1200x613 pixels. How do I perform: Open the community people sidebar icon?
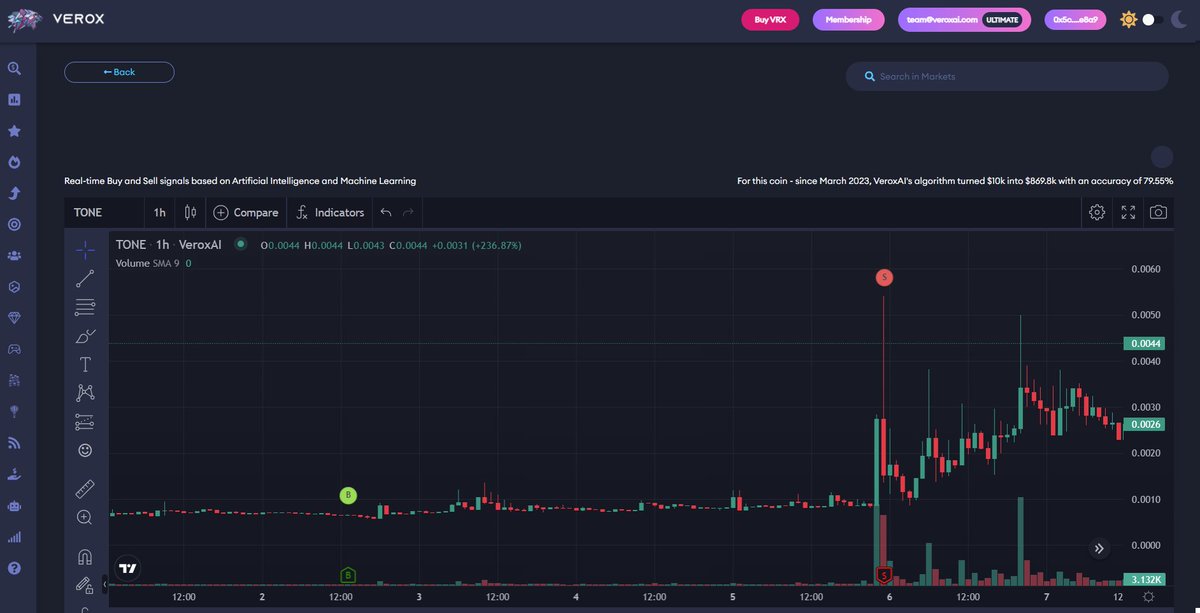point(14,255)
